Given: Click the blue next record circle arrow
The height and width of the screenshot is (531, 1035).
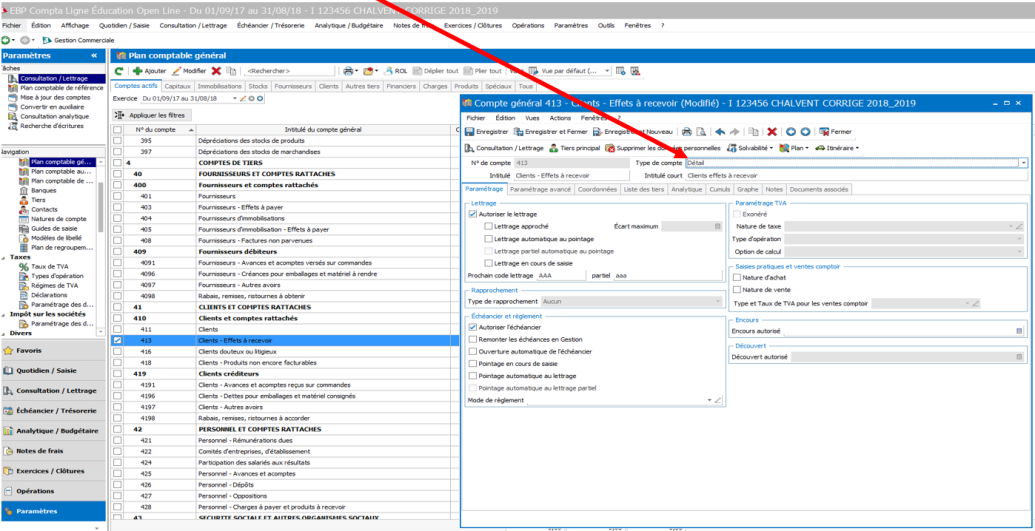Looking at the screenshot, I should 805,131.
